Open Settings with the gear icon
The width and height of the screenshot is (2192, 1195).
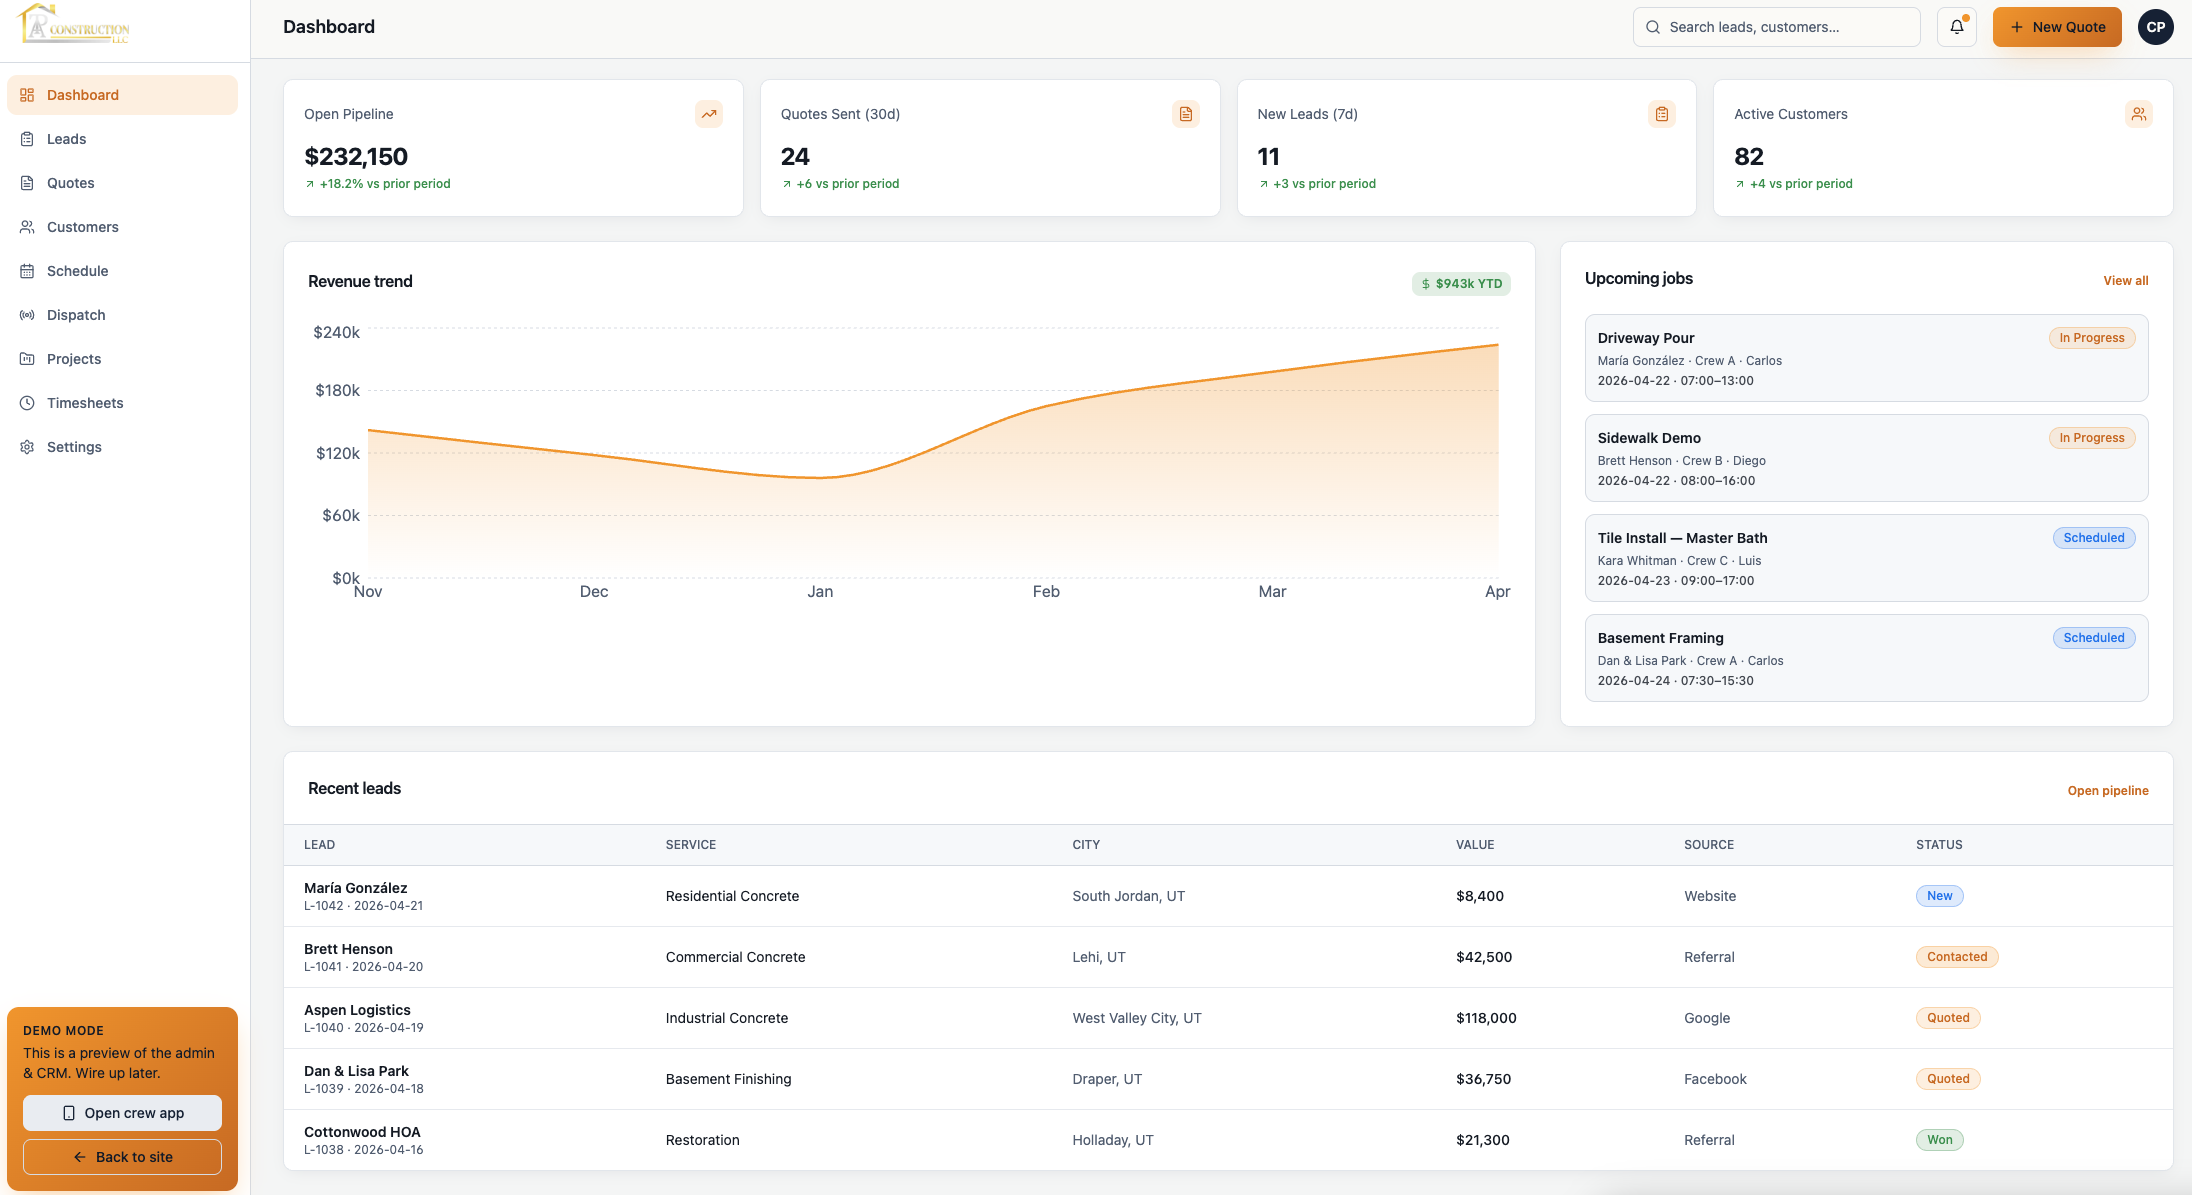click(27, 447)
